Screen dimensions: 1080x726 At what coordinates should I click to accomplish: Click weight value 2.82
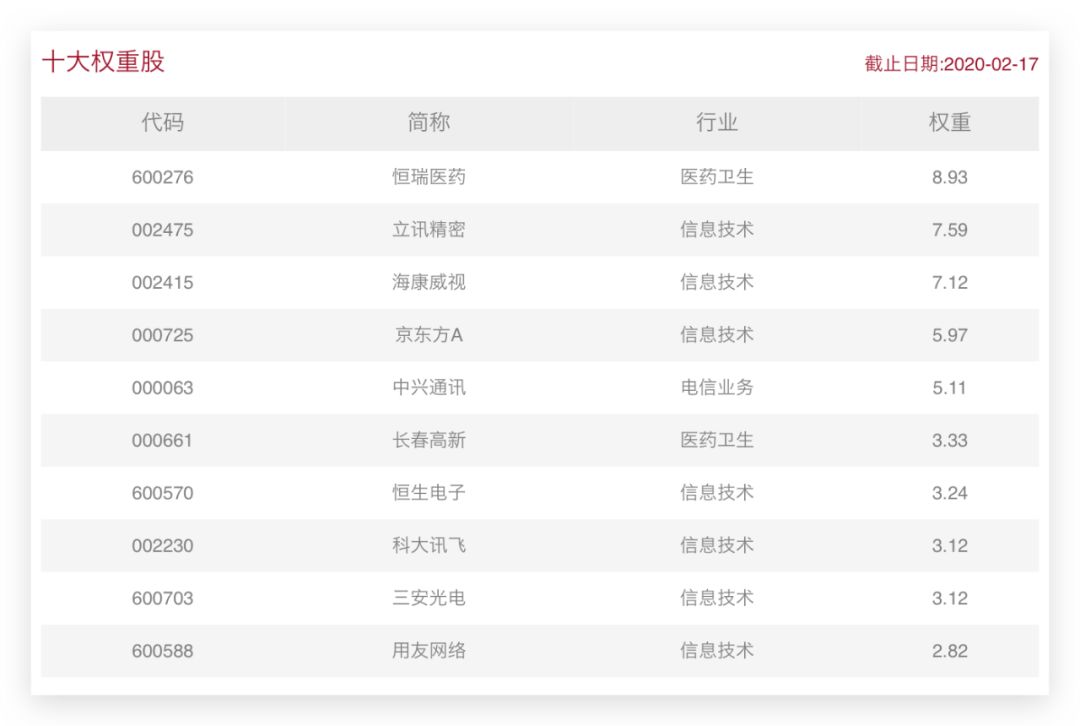tap(950, 652)
